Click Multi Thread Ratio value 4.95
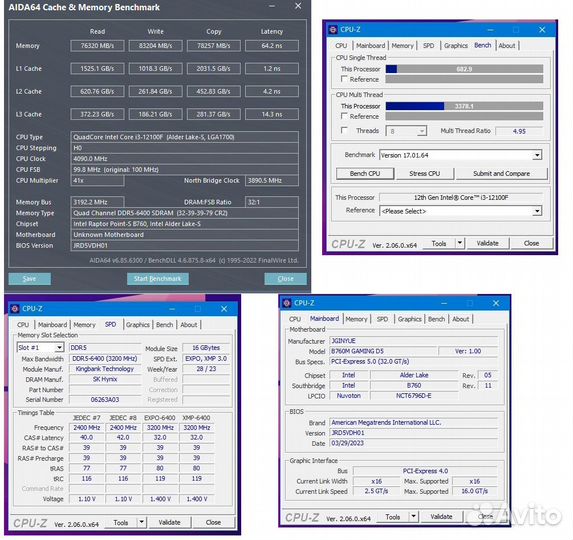The width and height of the screenshot is (573, 540). [x=519, y=131]
